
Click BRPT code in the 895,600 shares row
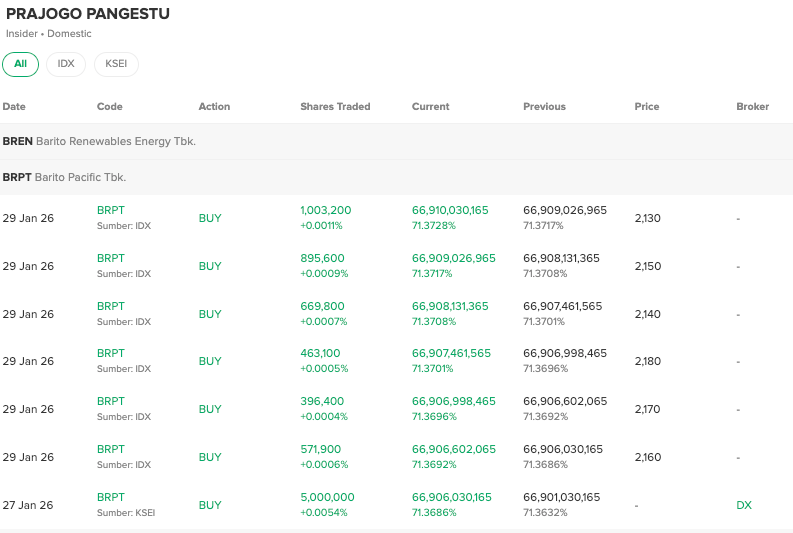click(111, 258)
